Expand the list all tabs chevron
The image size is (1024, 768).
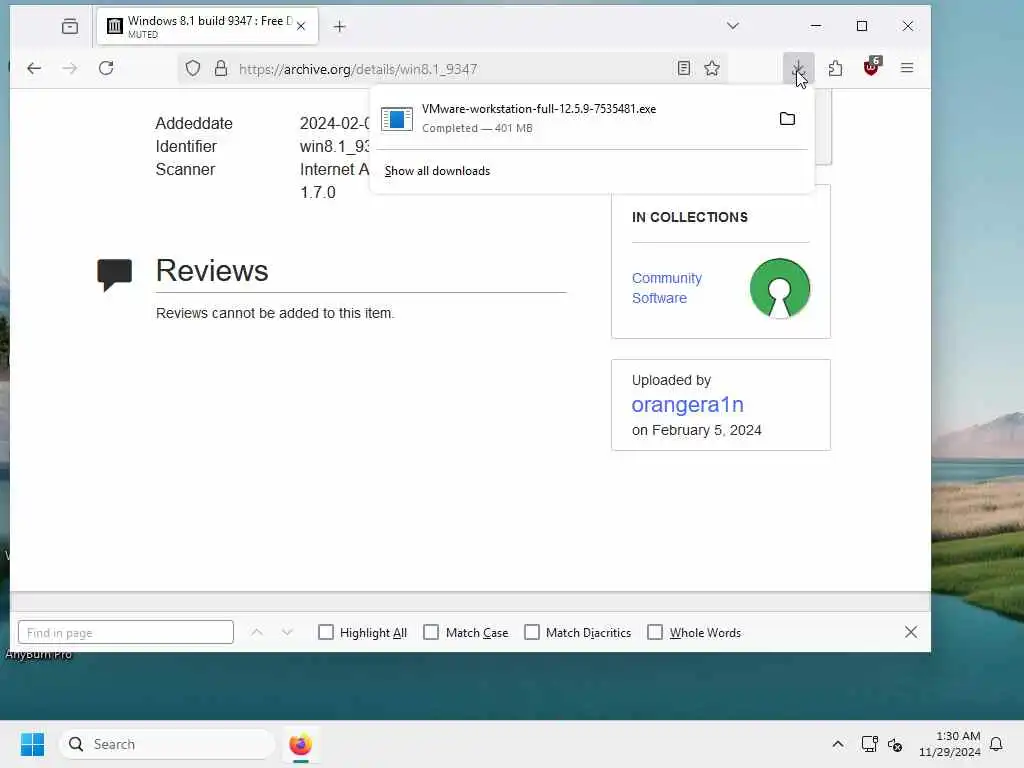pos(733,26)
